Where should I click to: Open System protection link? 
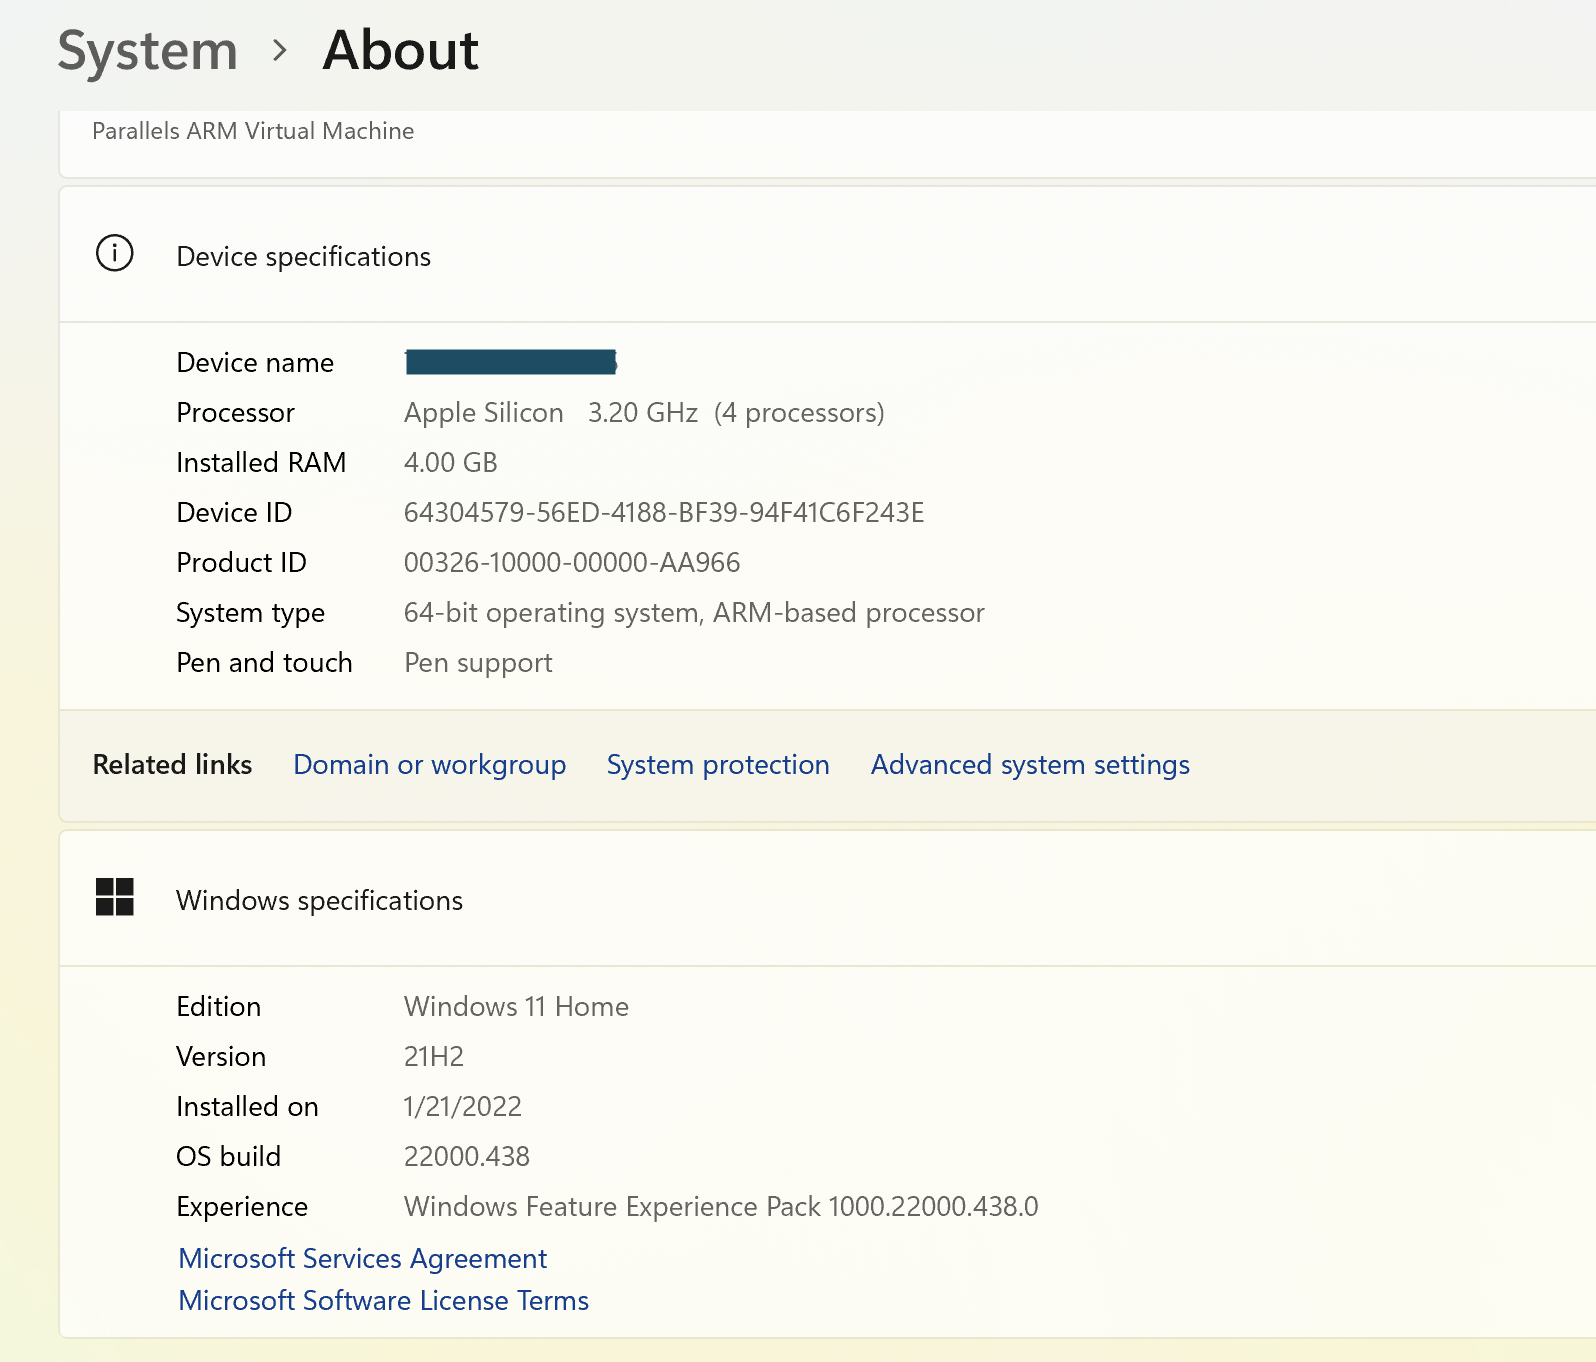718,765
